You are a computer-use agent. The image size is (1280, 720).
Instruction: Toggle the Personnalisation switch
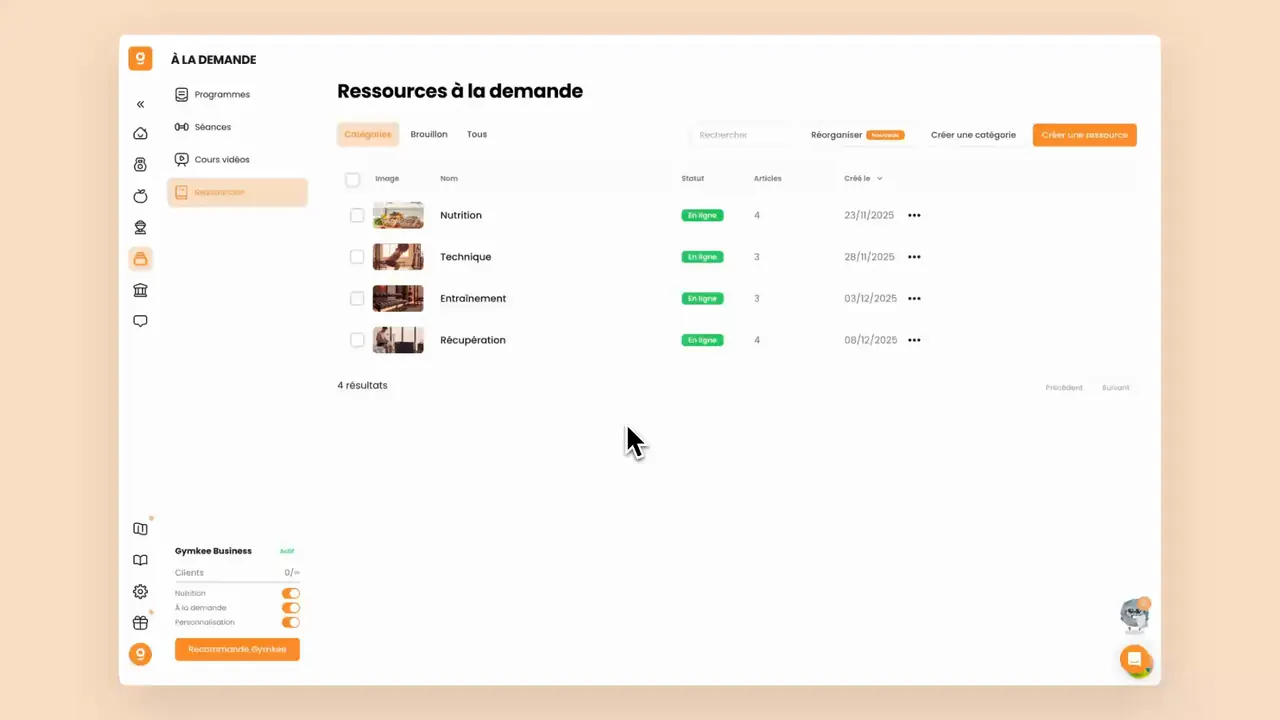(x=291, y=622)
